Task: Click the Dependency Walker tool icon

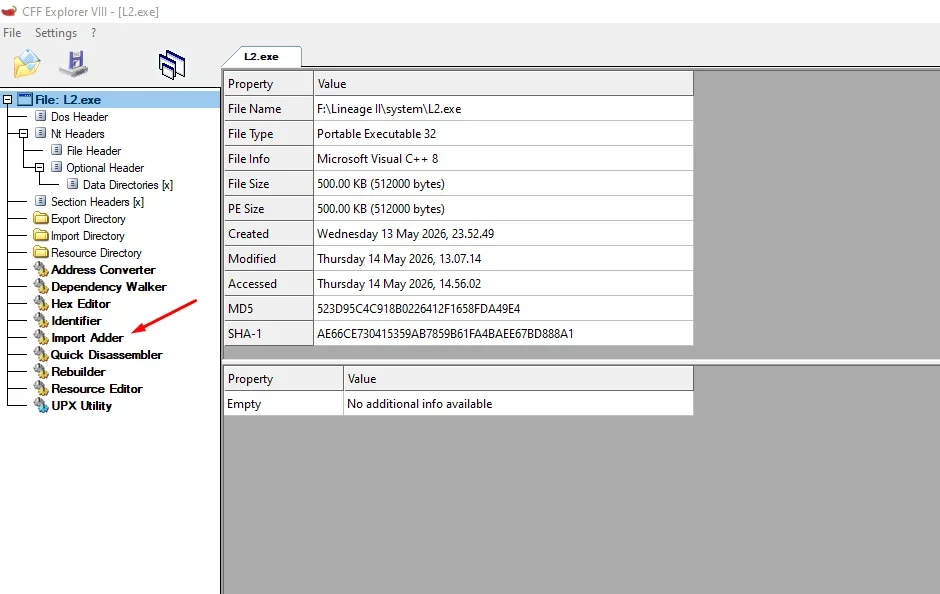Action: pos(41,286)
